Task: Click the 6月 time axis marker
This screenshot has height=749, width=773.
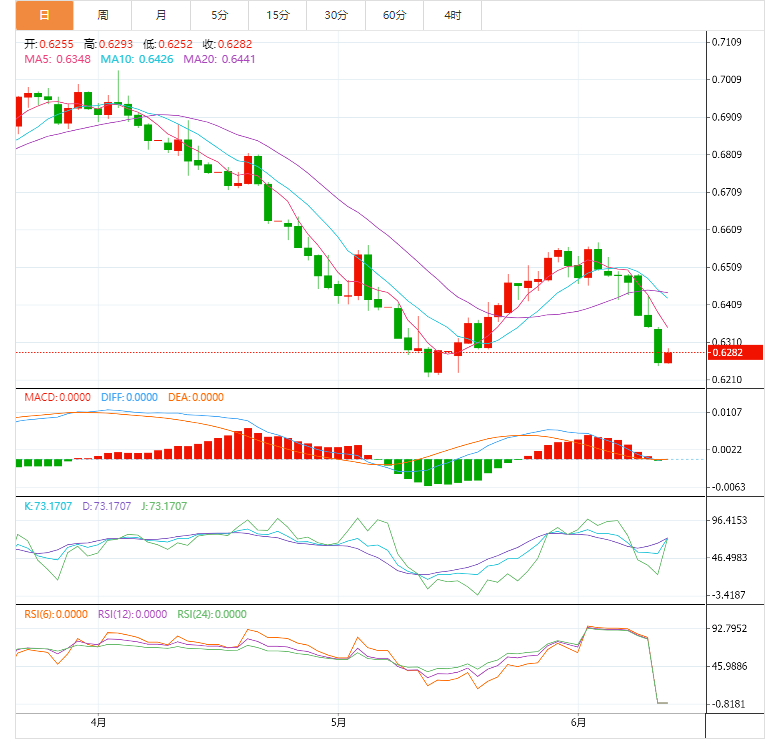Action: 578,723
